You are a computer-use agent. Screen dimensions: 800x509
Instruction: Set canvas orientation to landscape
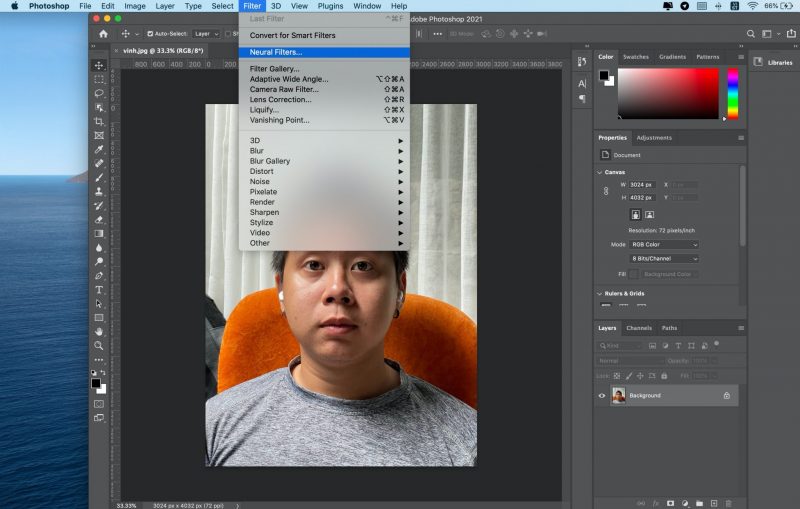[x=649, y=215]
